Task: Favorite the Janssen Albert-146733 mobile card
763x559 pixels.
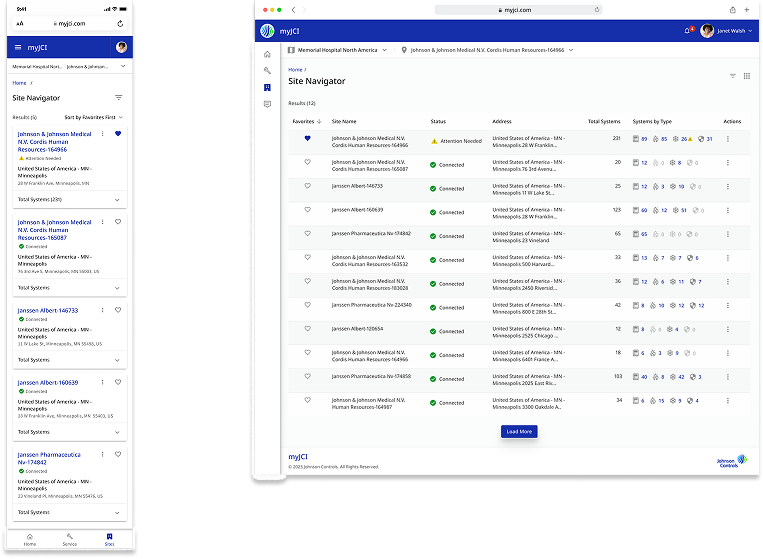Action: (x=117, y=311)
